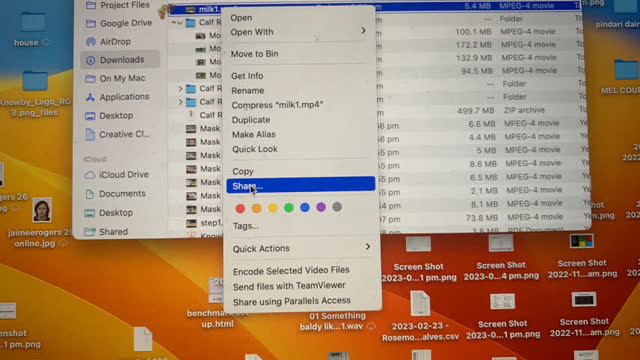Choose Rename from the context menu
The image size is (640, 360).
[247, 91]
